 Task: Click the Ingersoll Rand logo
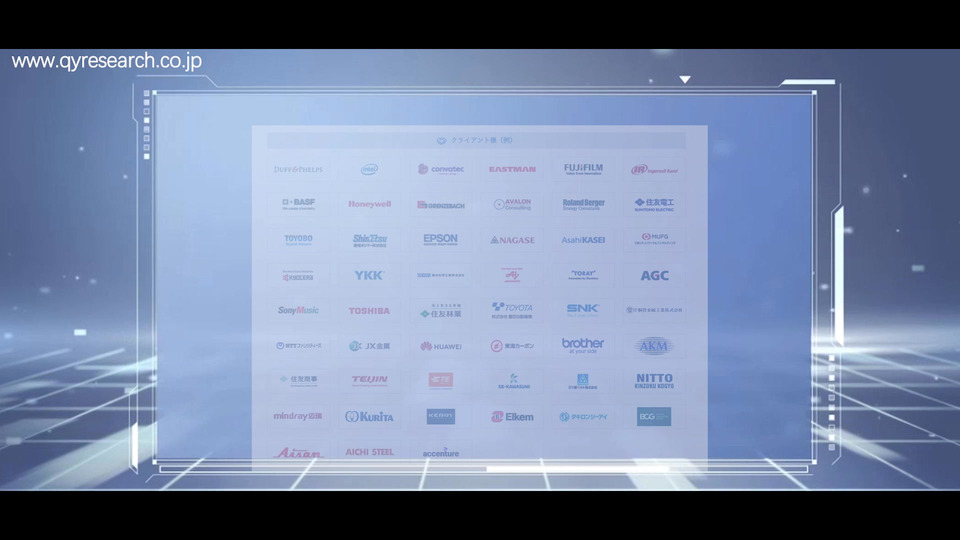pyautogui.click(x=654, y=170)
